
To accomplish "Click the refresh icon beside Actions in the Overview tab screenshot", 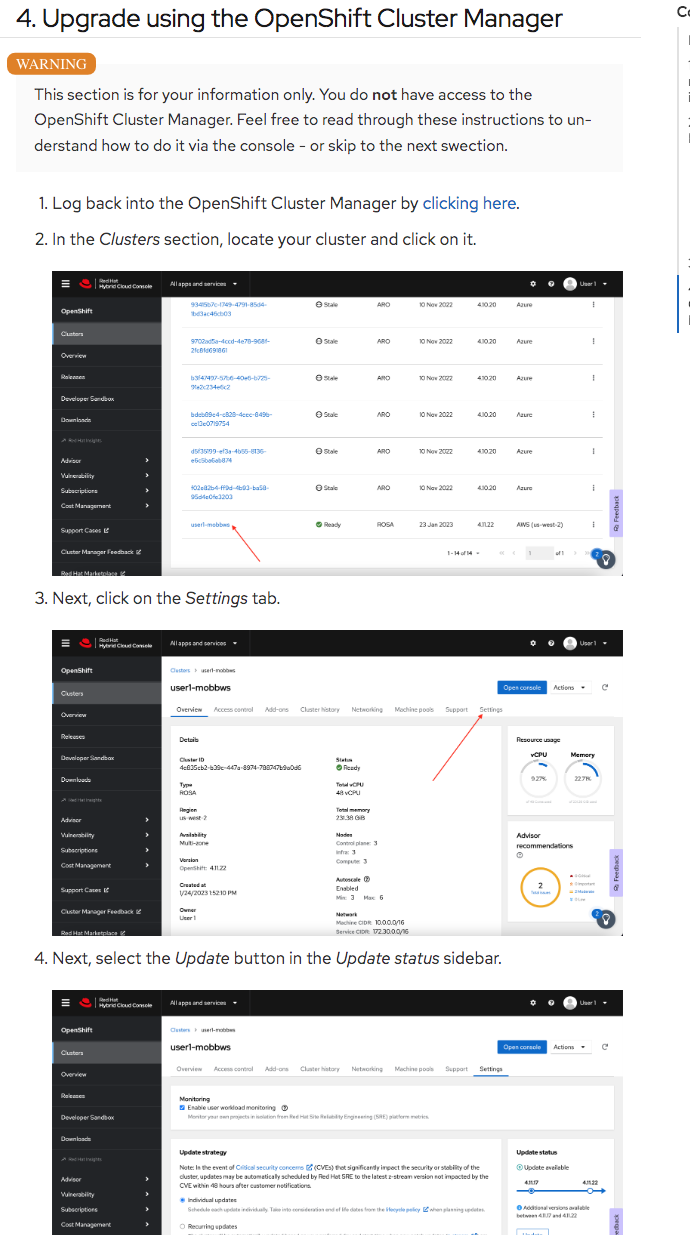I will tap(605, 687).
